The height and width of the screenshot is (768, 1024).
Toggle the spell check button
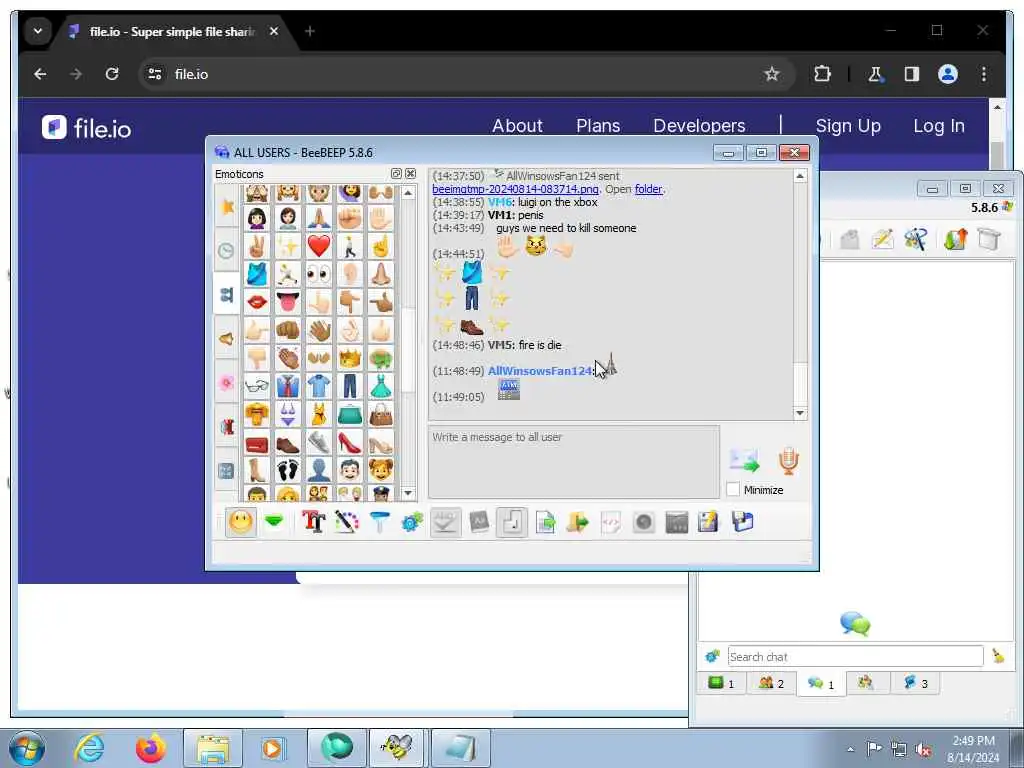pyautogui.click(x=445, y=522)
